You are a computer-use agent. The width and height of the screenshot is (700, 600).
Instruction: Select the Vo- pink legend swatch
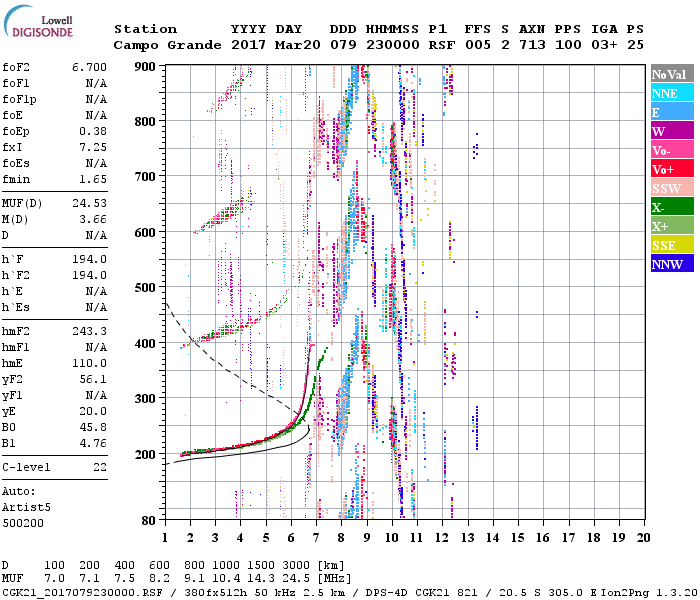click(672, 150)
